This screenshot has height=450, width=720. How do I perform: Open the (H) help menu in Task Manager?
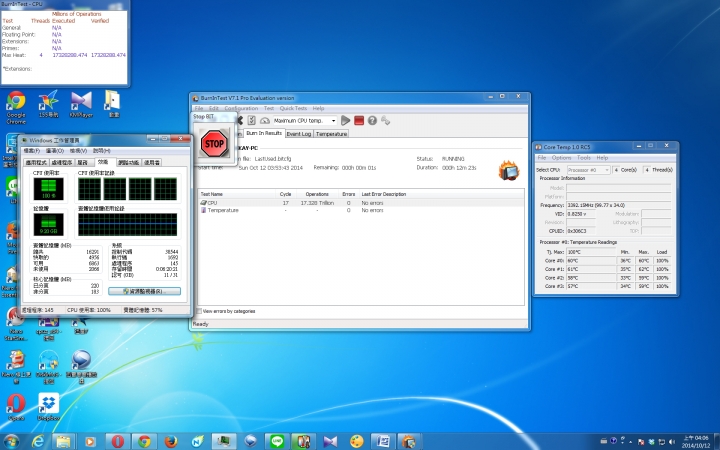coord(101,151)
